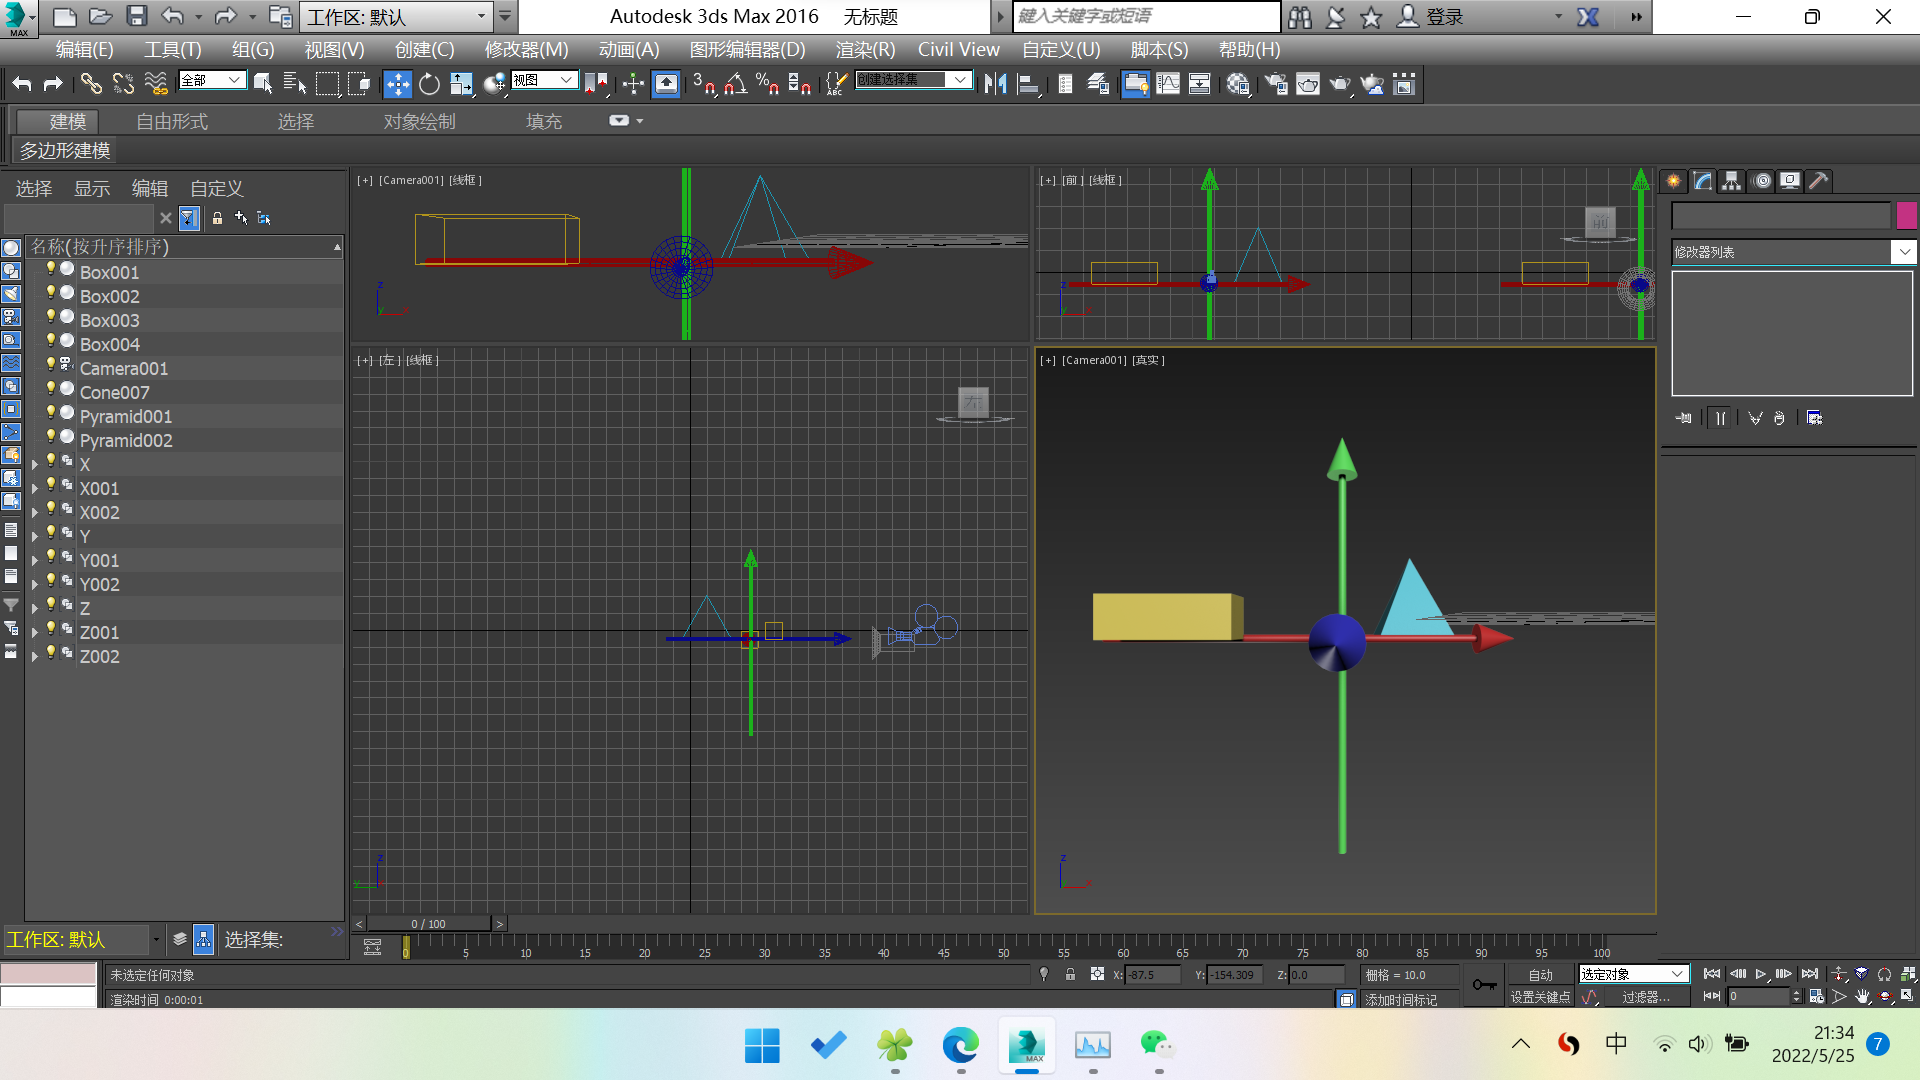
Task: Click the Auto key button
Action: 1540,974
